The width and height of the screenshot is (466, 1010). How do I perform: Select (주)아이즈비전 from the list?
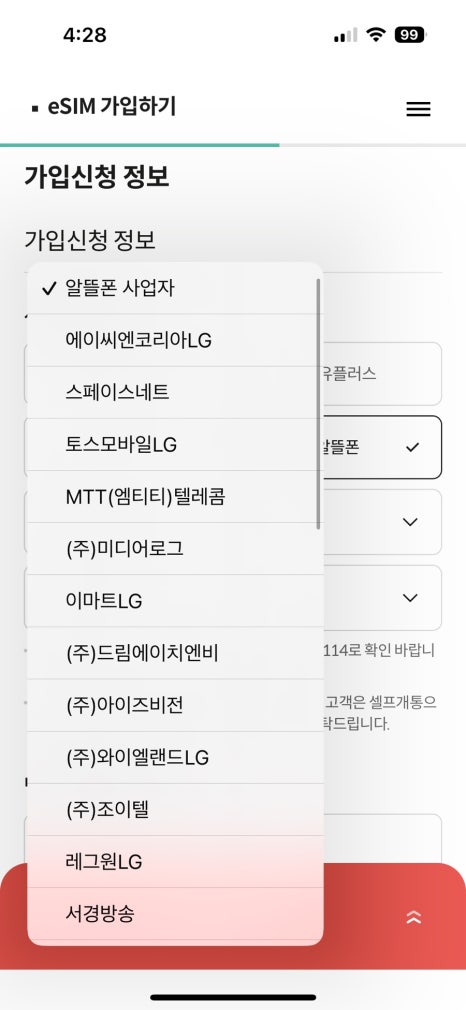(175, 706)
